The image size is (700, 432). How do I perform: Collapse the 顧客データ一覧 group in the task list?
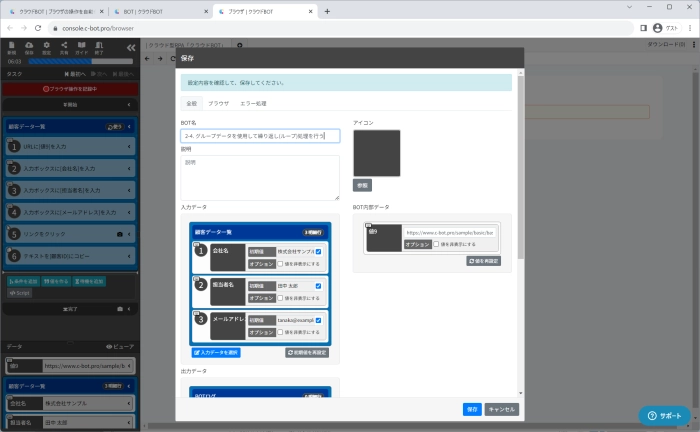(x=130, y=127)
